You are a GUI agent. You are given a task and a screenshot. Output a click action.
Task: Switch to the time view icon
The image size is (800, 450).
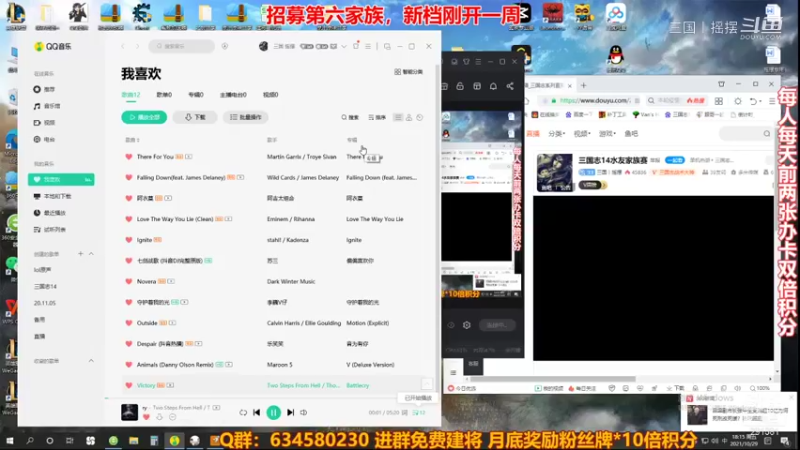point(420,117)
